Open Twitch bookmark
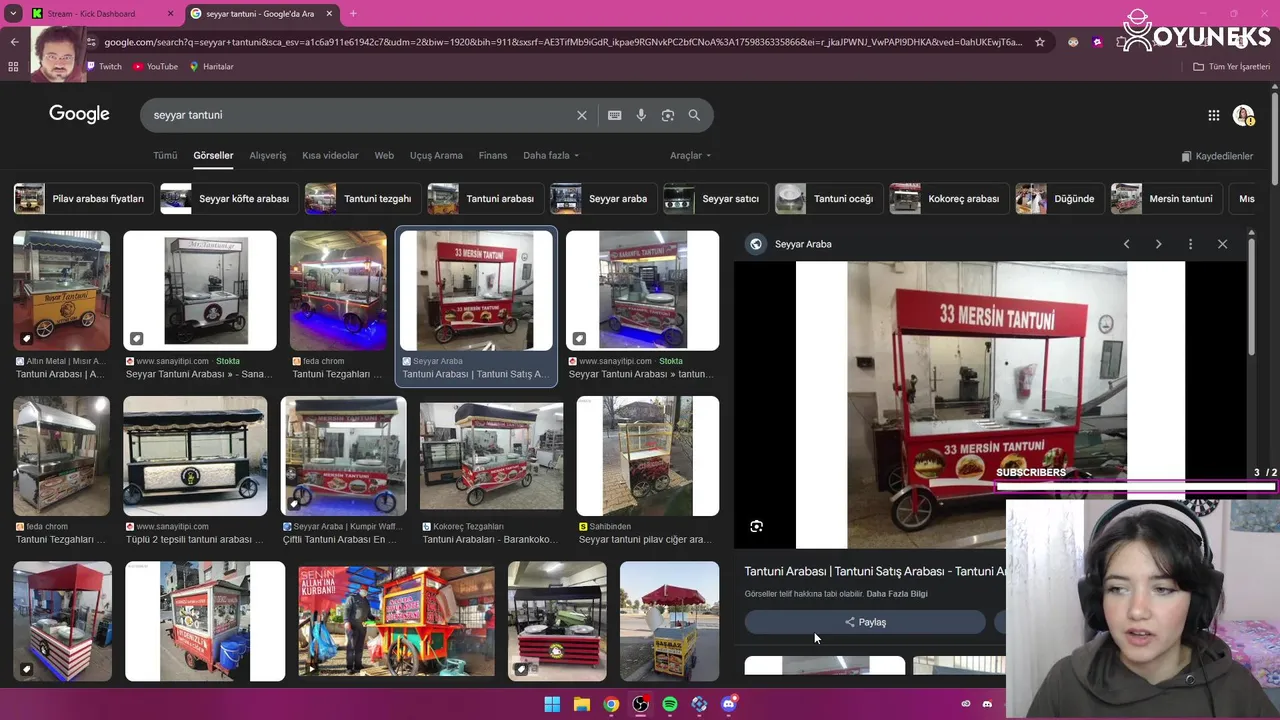This screenshot has width=1280, height=720. point(104,67)
